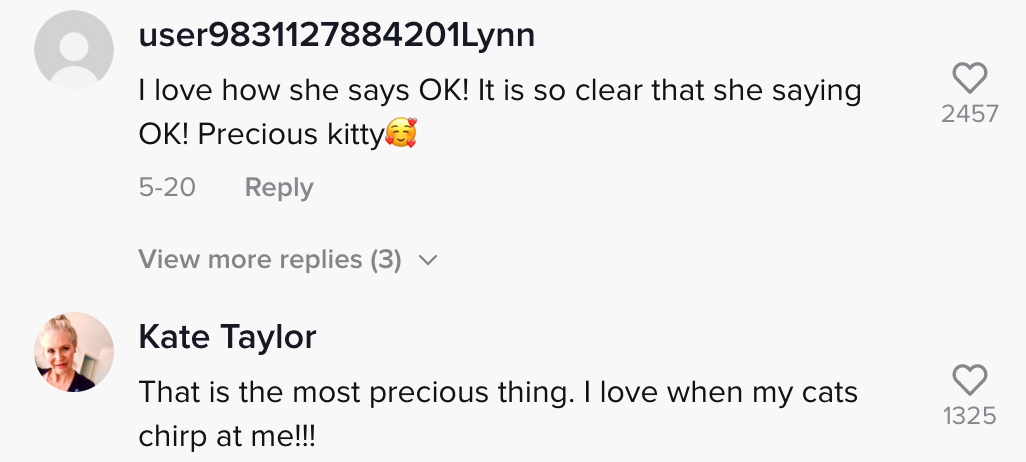Image resolution: width=1026 pixels, height=462 pixels.
Task: Open the user9831127884201Lynn username link
Action: (x=336, y=36)
